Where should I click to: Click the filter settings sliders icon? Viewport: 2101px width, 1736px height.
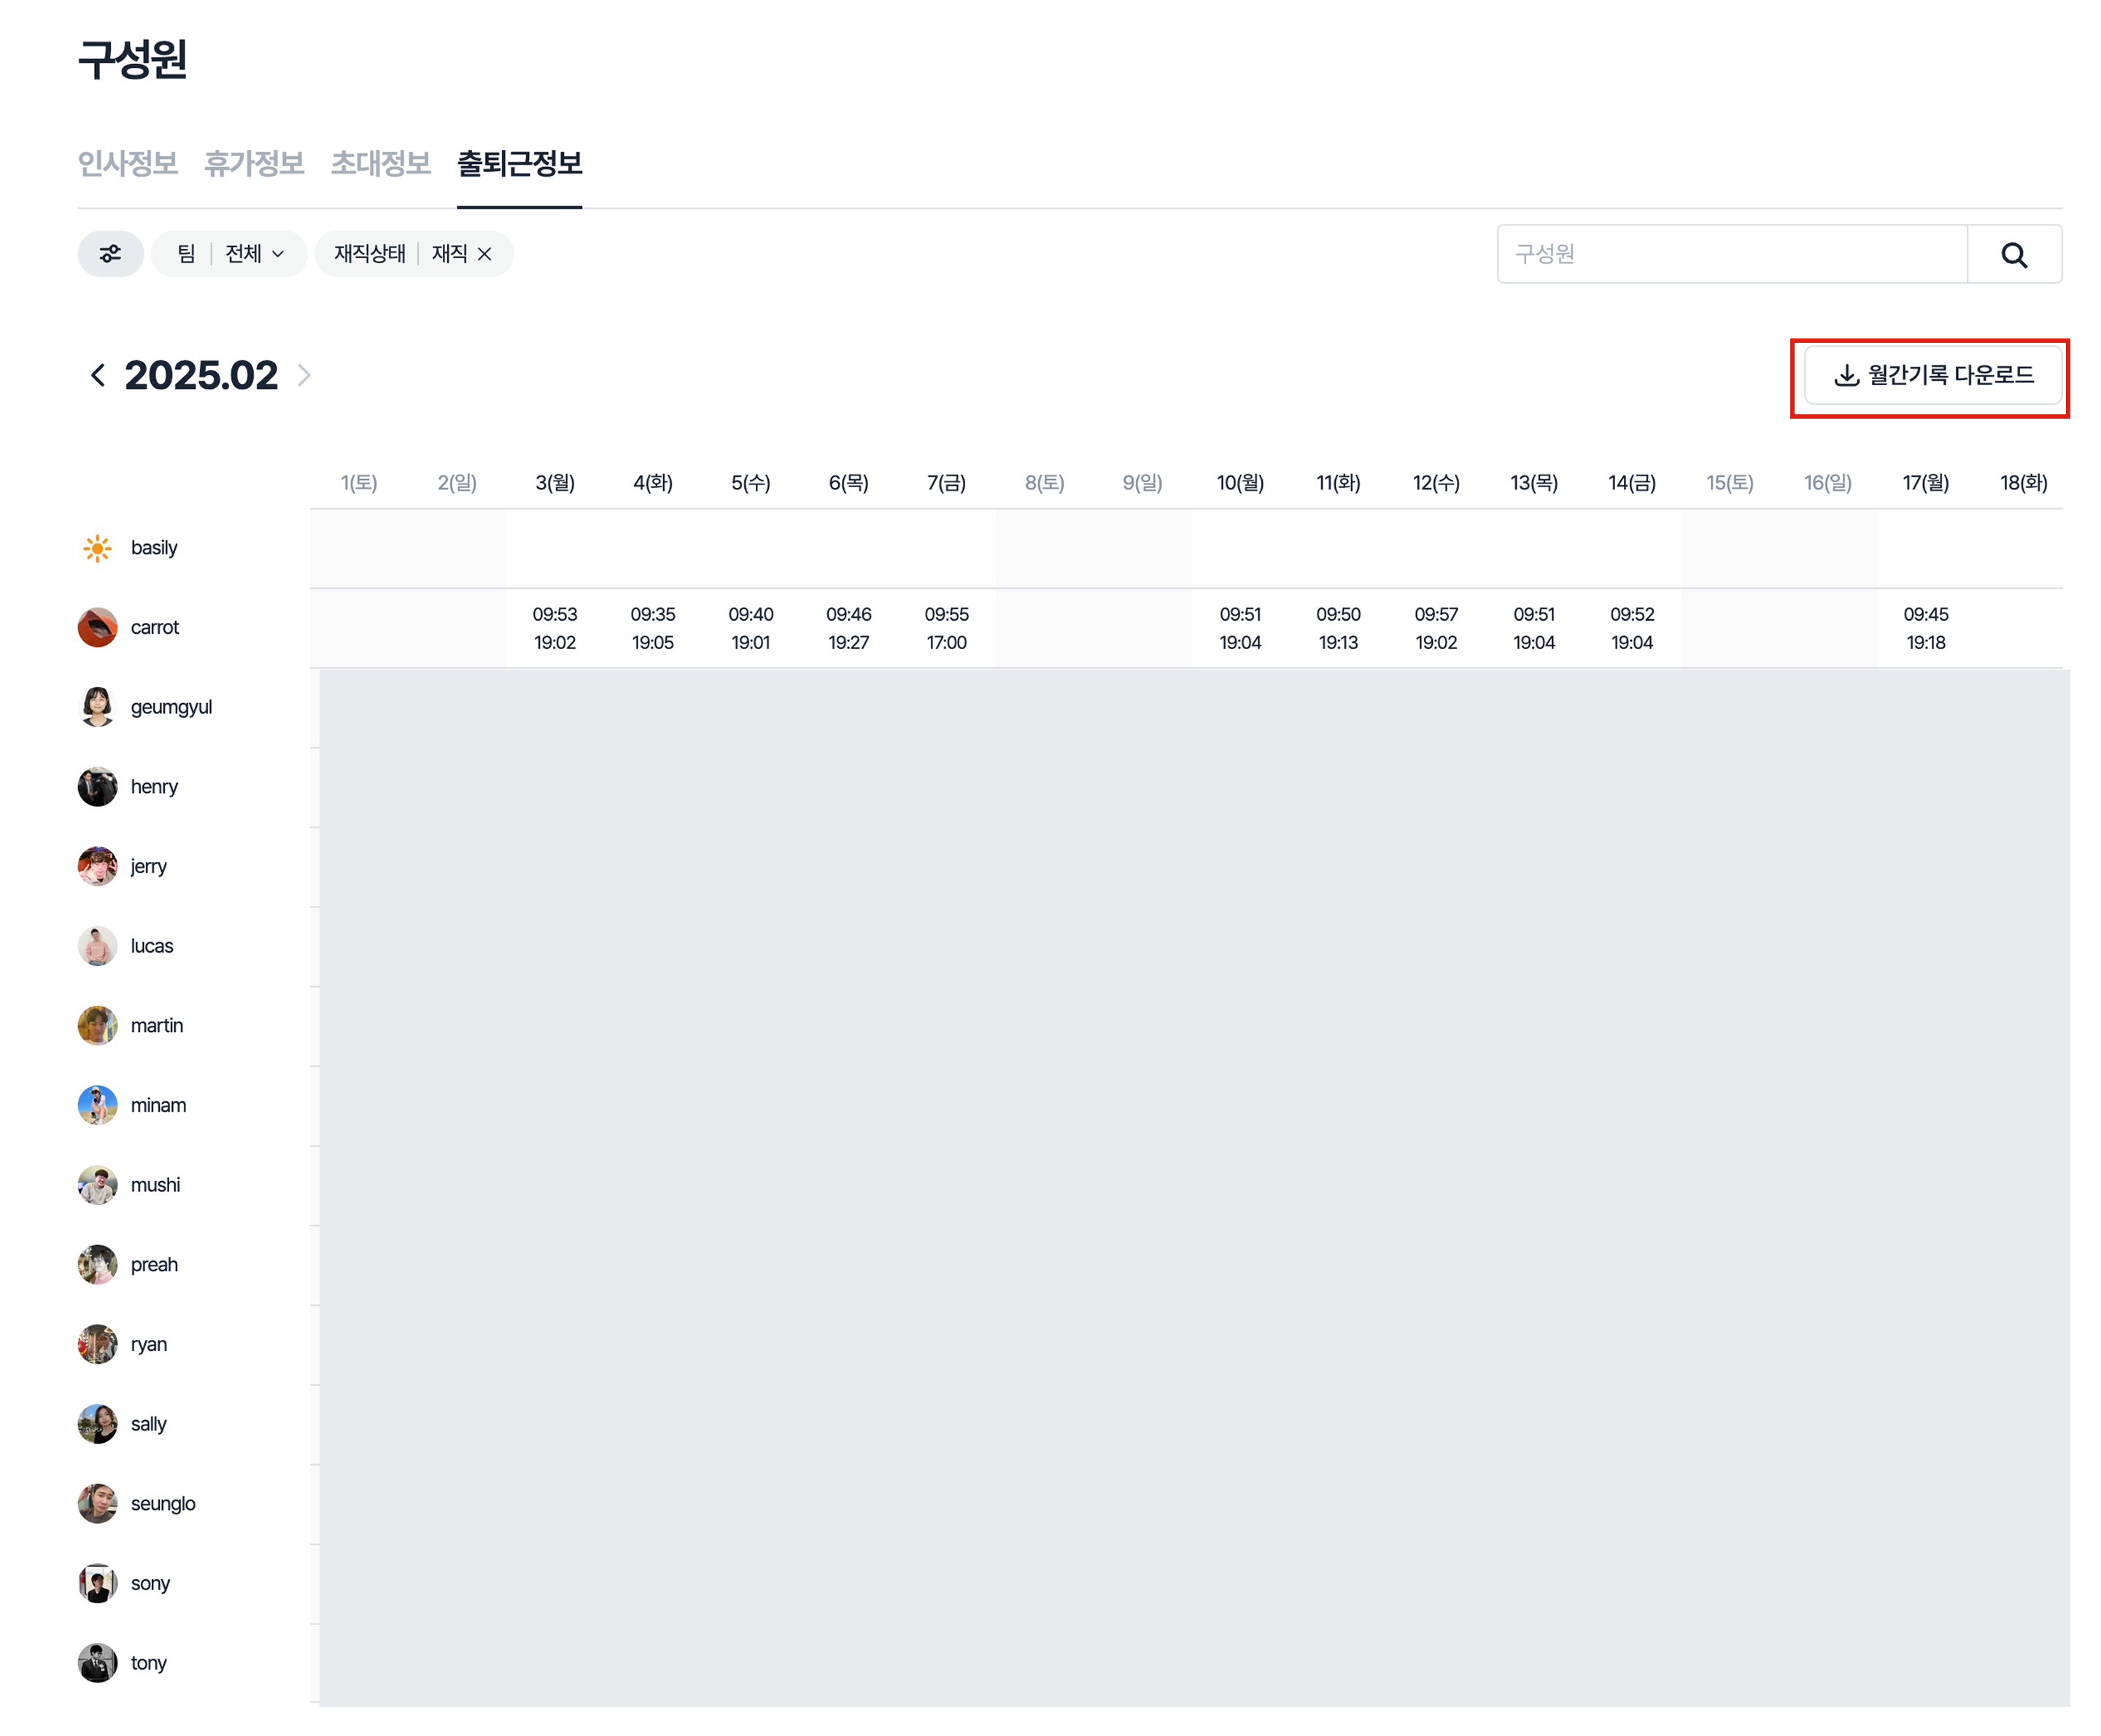click(x=110, y=254)
